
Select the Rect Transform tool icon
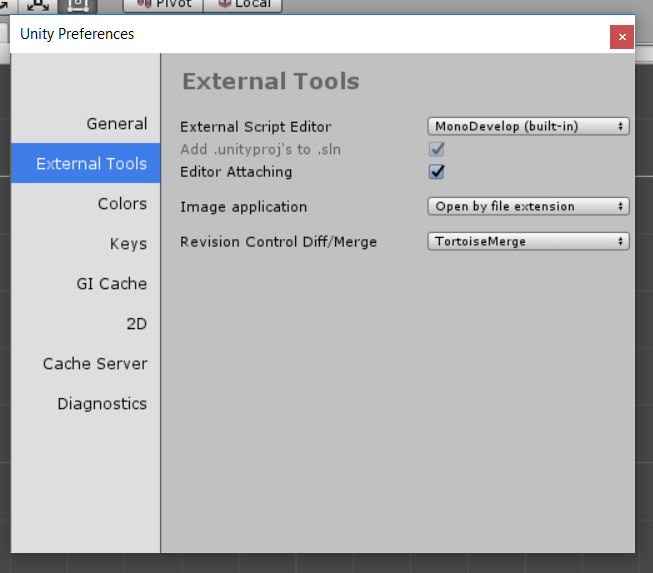tap(77, 5)
